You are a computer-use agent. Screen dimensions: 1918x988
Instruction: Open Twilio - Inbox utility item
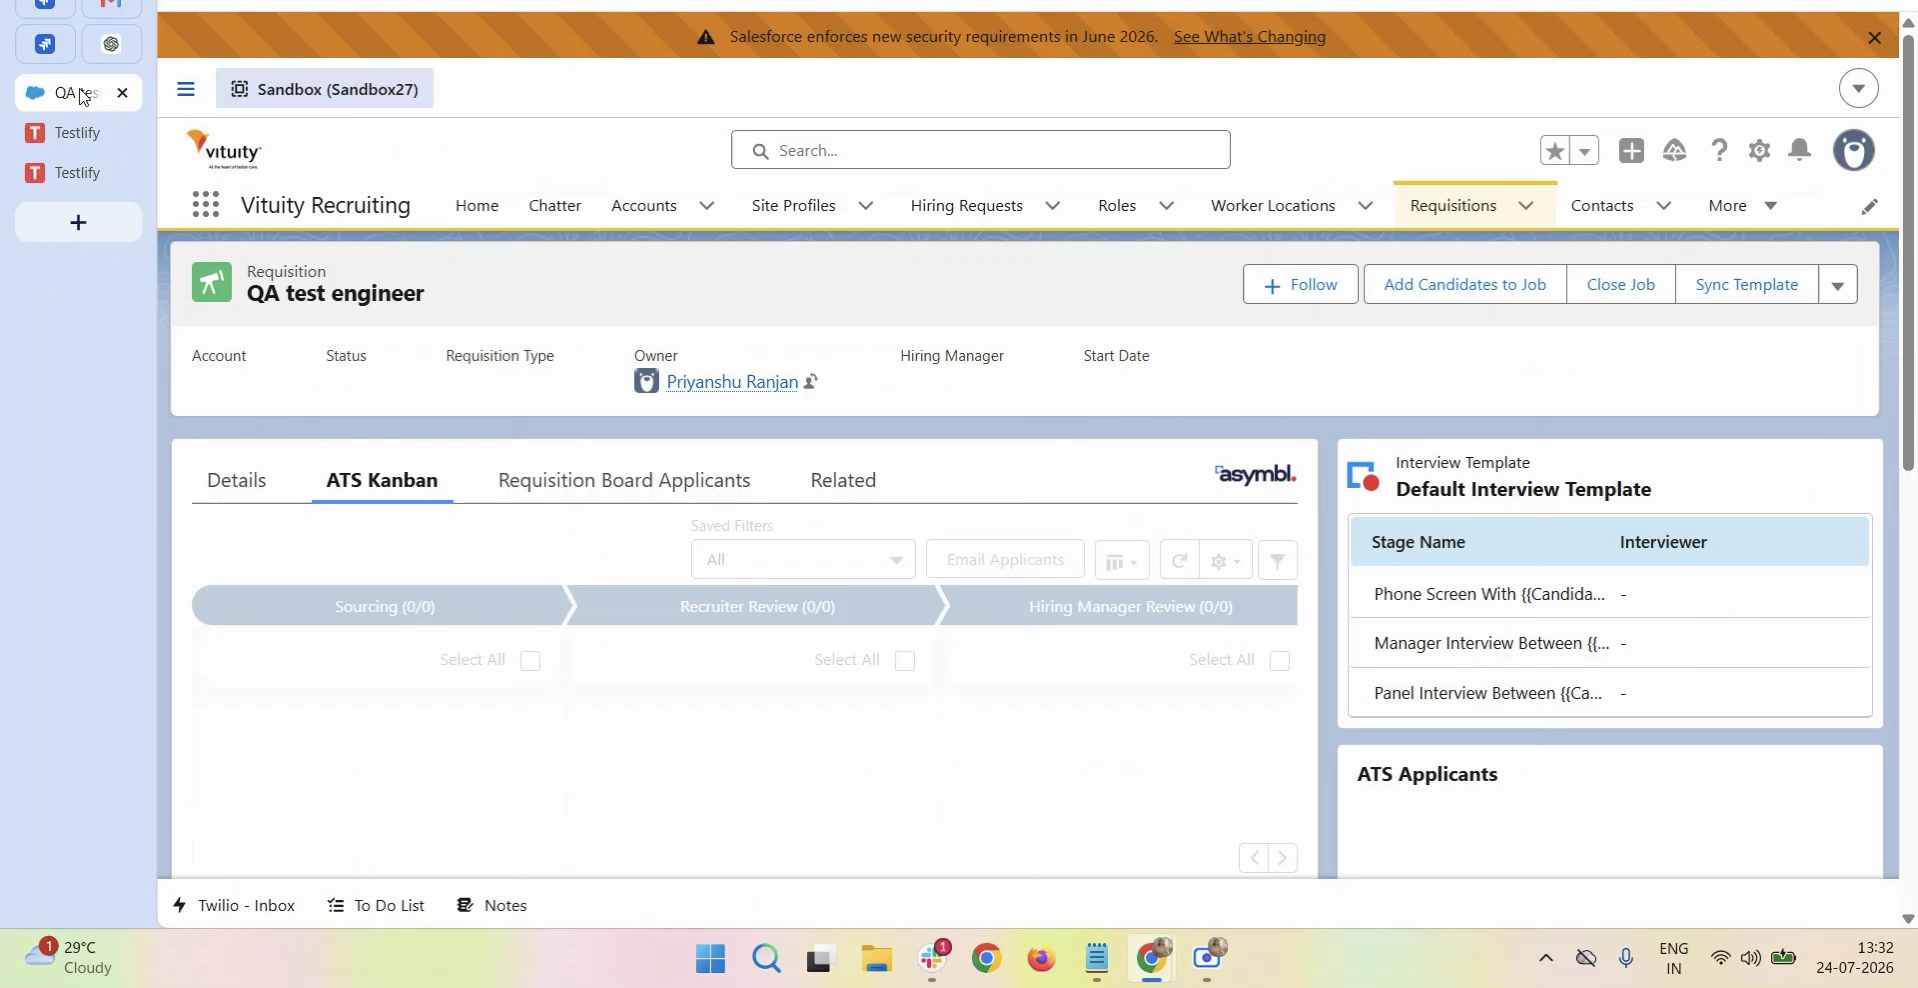pyautogui.click(x=234, y=906)
